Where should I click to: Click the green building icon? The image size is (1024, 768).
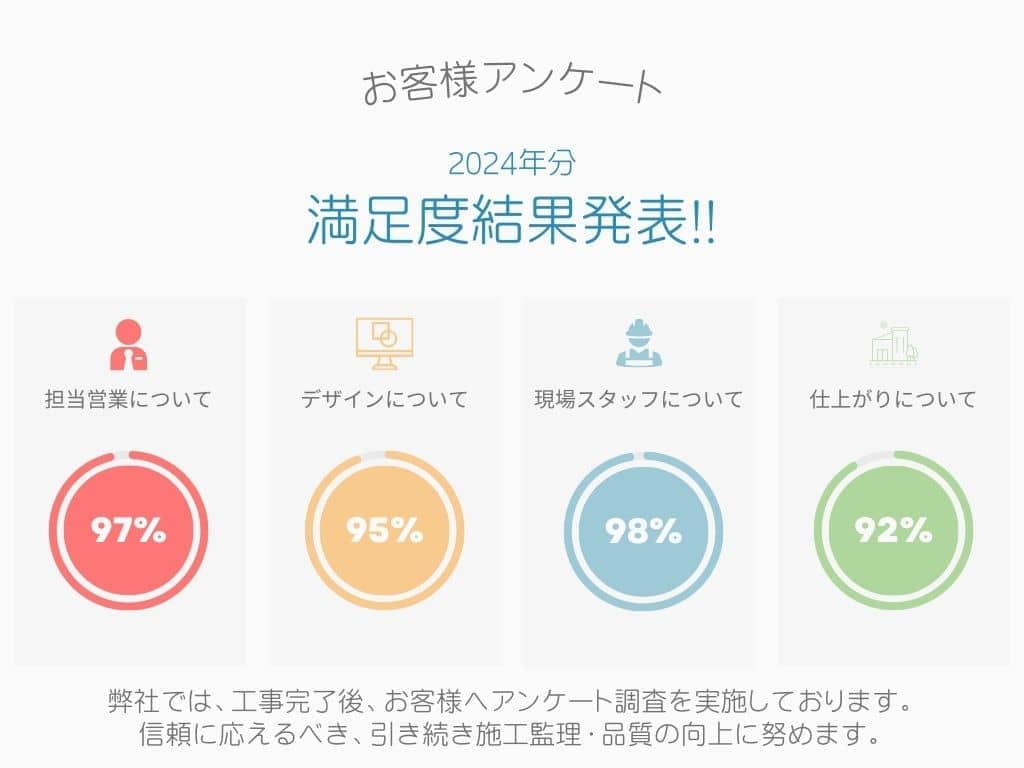click(894, 344)
